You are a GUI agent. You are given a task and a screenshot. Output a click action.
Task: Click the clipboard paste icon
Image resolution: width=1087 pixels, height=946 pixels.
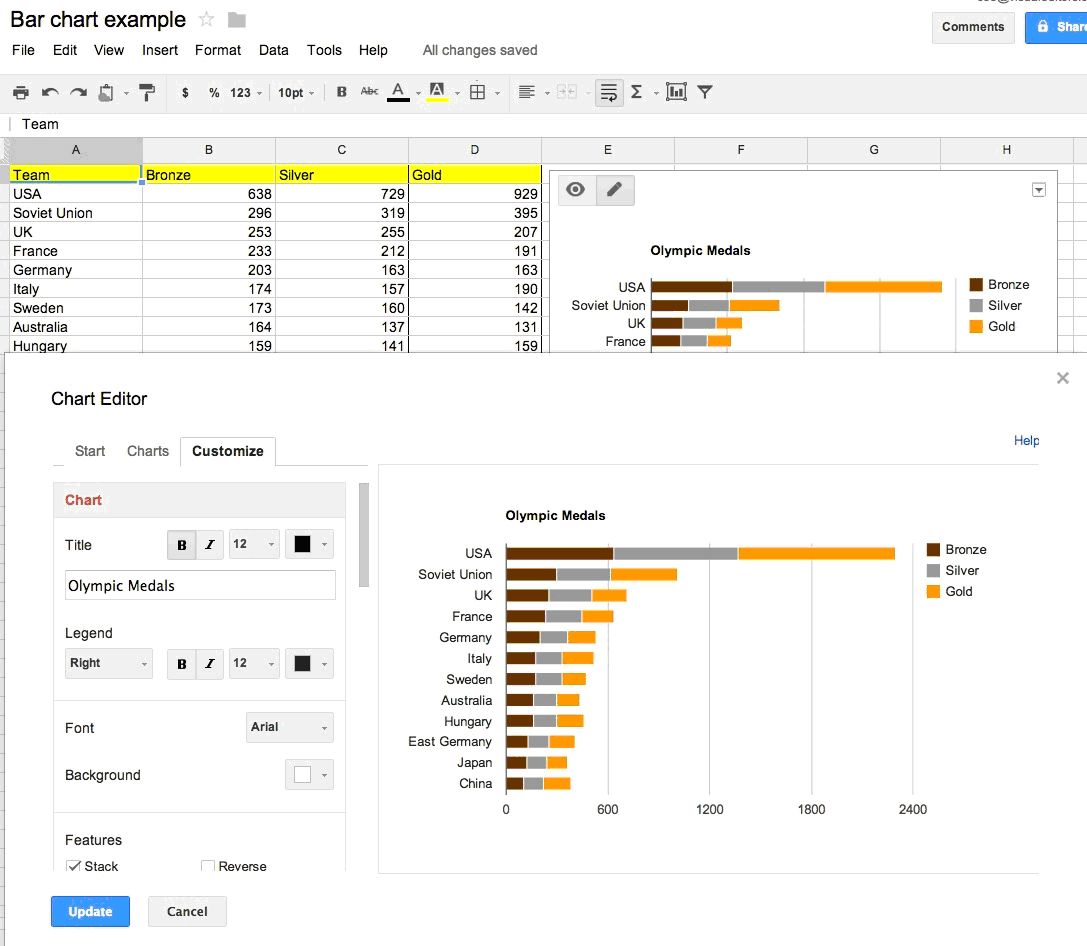click(106, 92)
